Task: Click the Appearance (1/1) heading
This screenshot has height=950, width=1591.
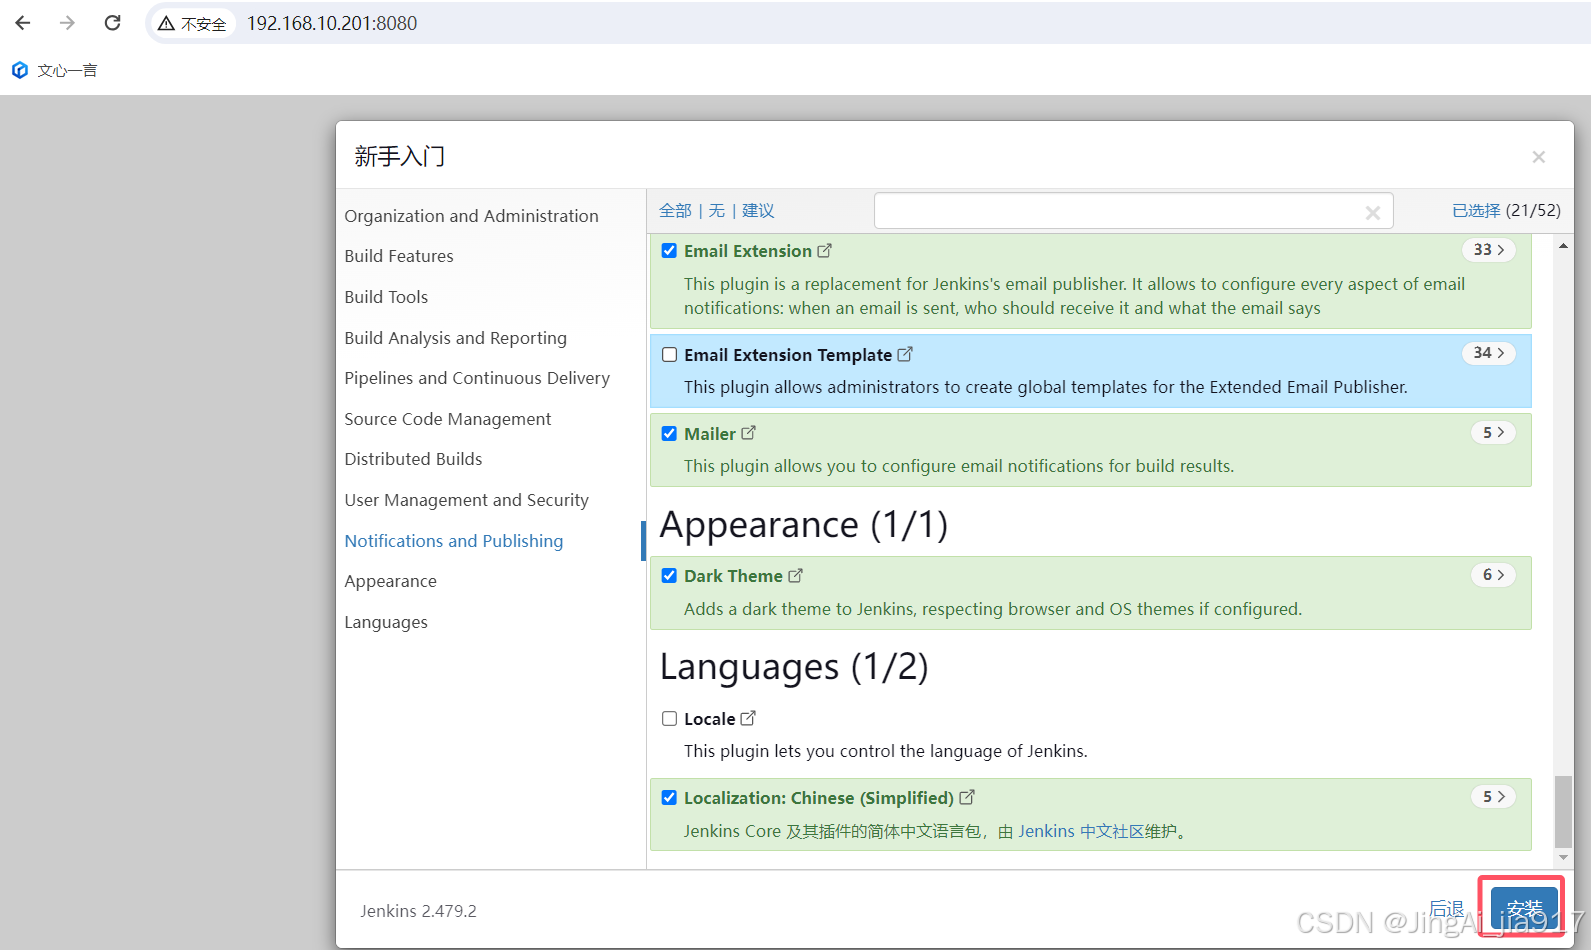Action: pyautogui.click(x=804, y=524)
